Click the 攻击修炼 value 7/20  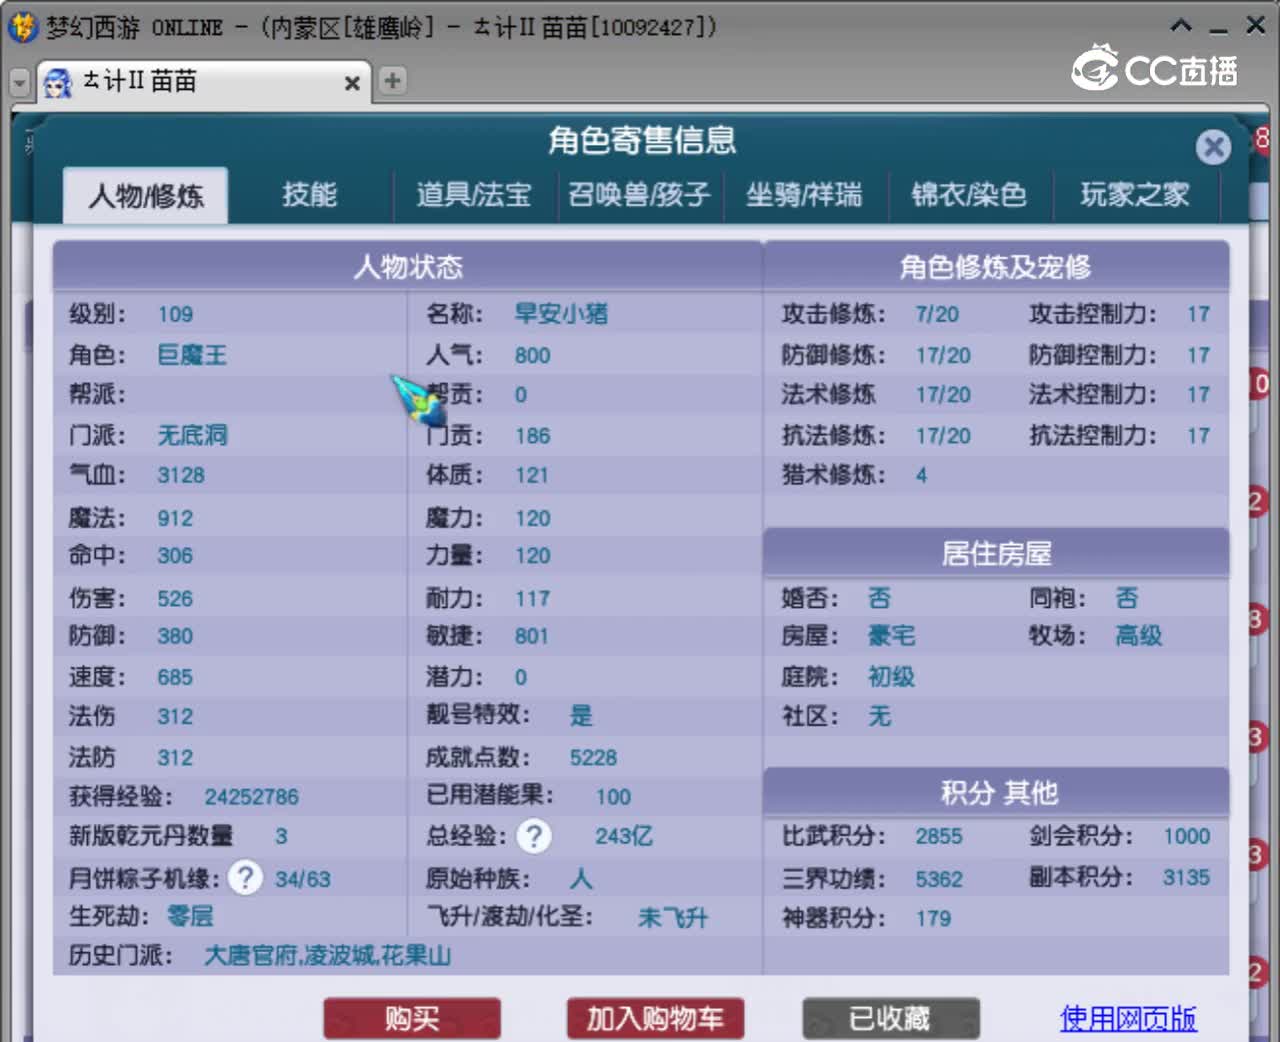pos(937,314)
